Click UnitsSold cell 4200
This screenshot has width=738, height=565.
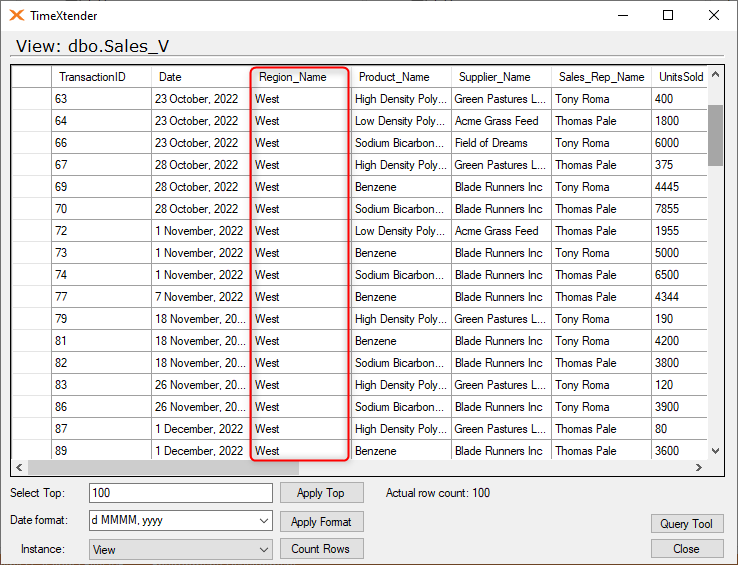point(679,341)
